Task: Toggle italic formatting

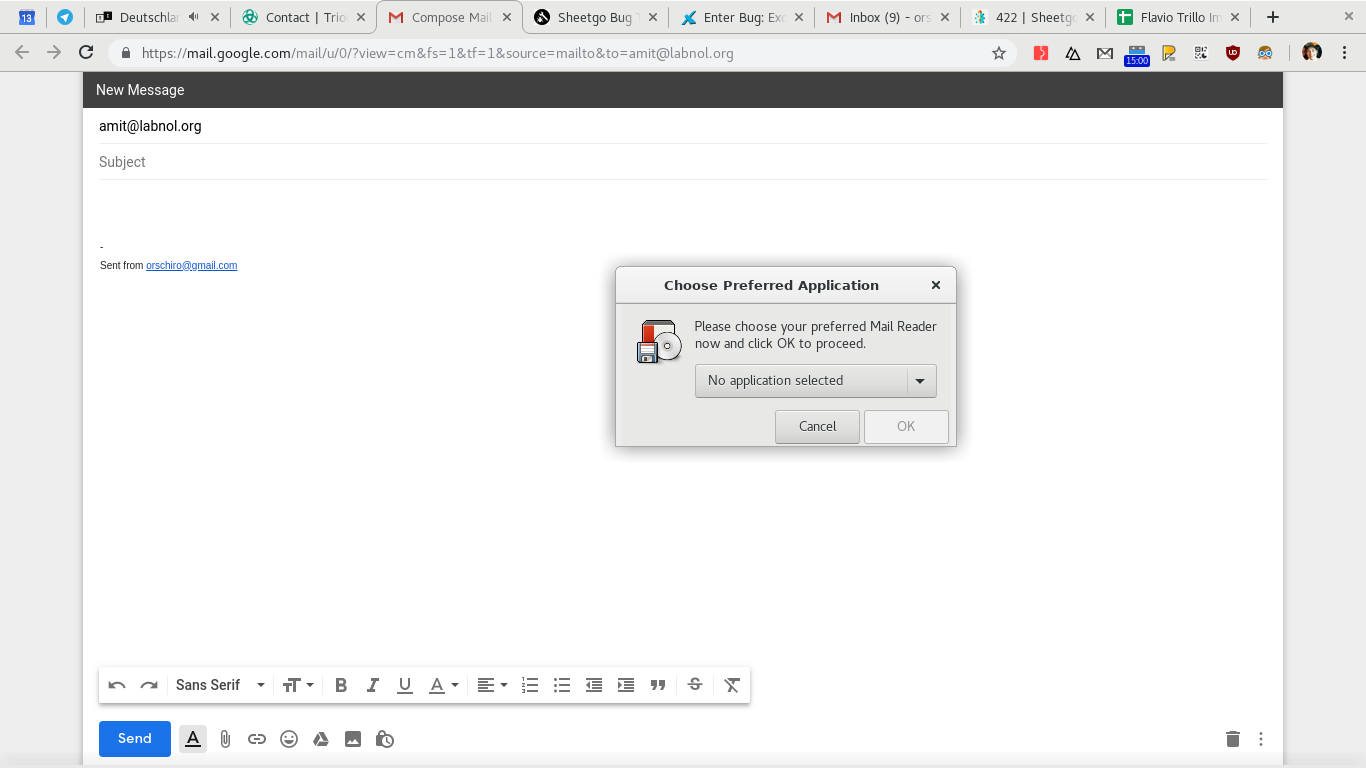Action: [373, 685]
